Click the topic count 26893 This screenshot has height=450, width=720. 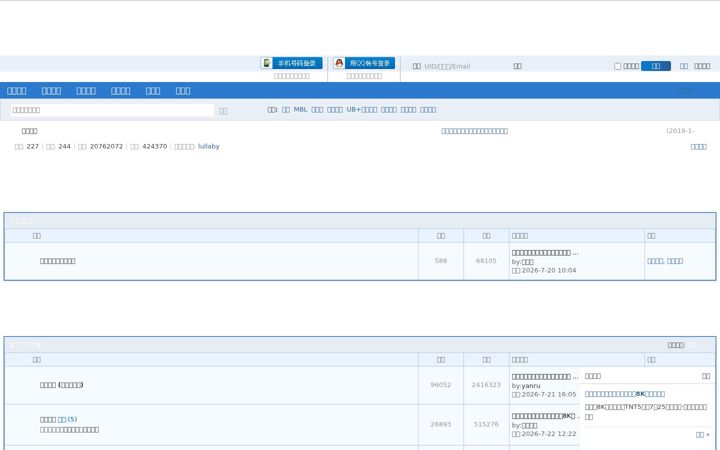pos(441,424)
